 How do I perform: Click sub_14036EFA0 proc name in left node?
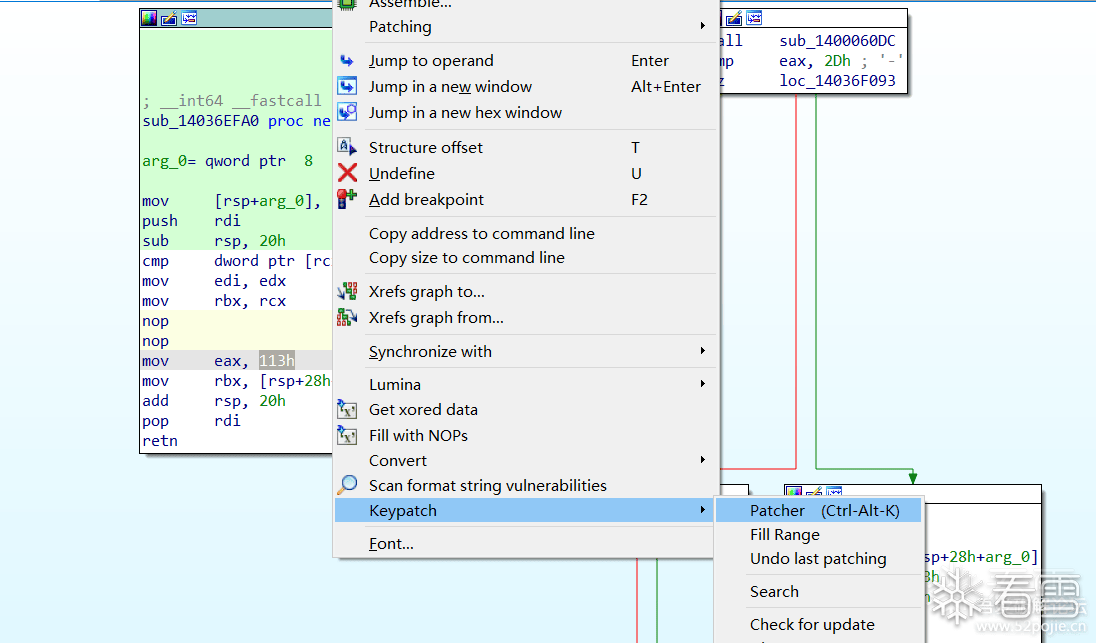click(x=201, y=121)
